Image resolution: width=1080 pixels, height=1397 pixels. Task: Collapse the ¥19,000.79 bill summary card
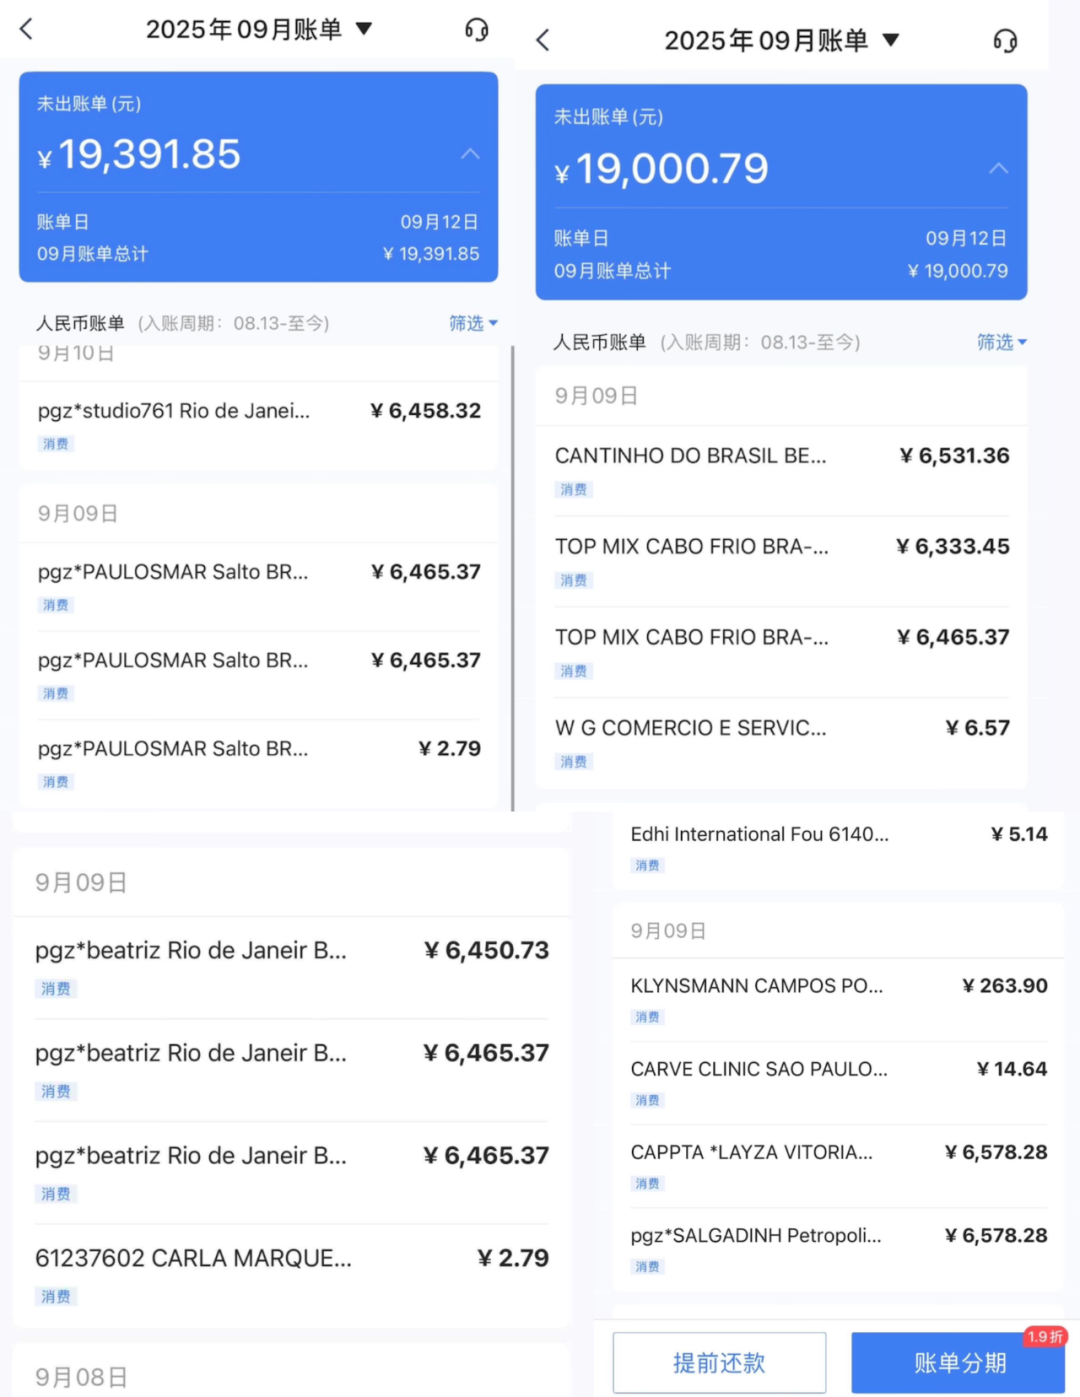click(x=998, y=169)
